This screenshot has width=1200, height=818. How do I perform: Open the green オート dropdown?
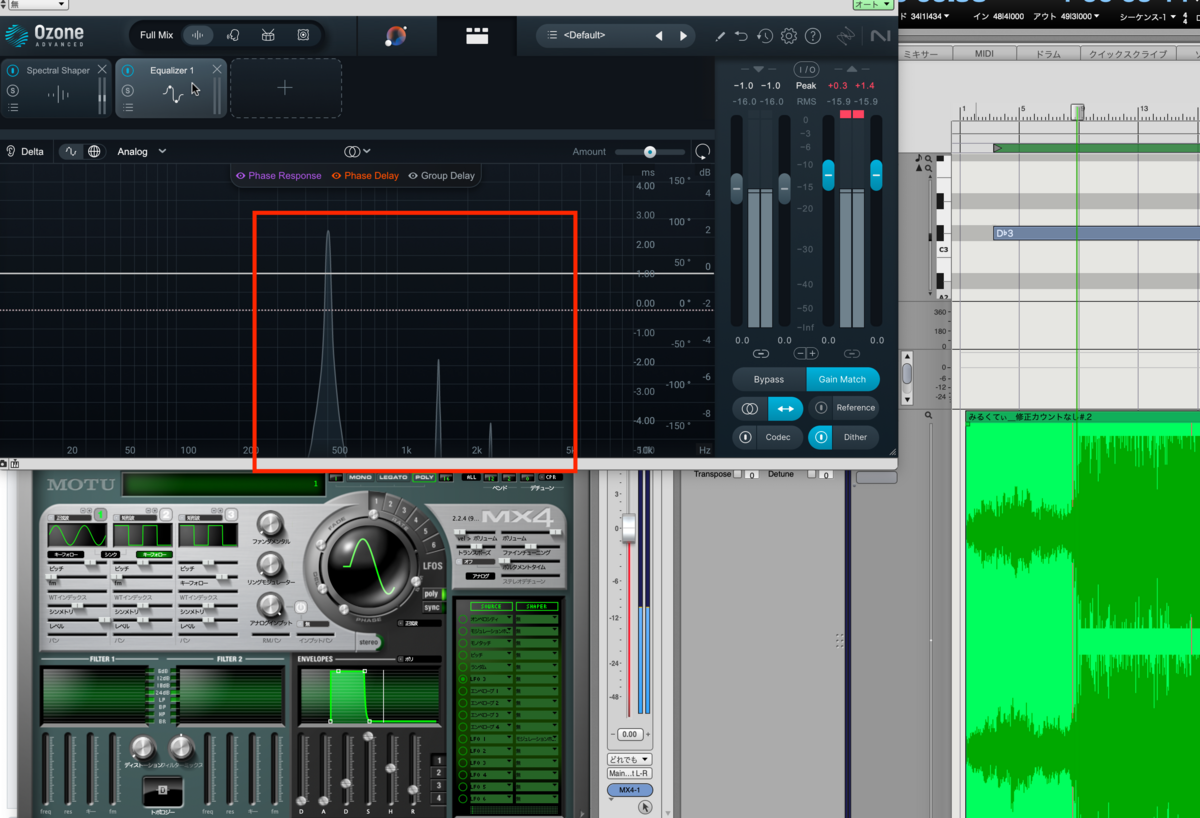pos(871,5)
